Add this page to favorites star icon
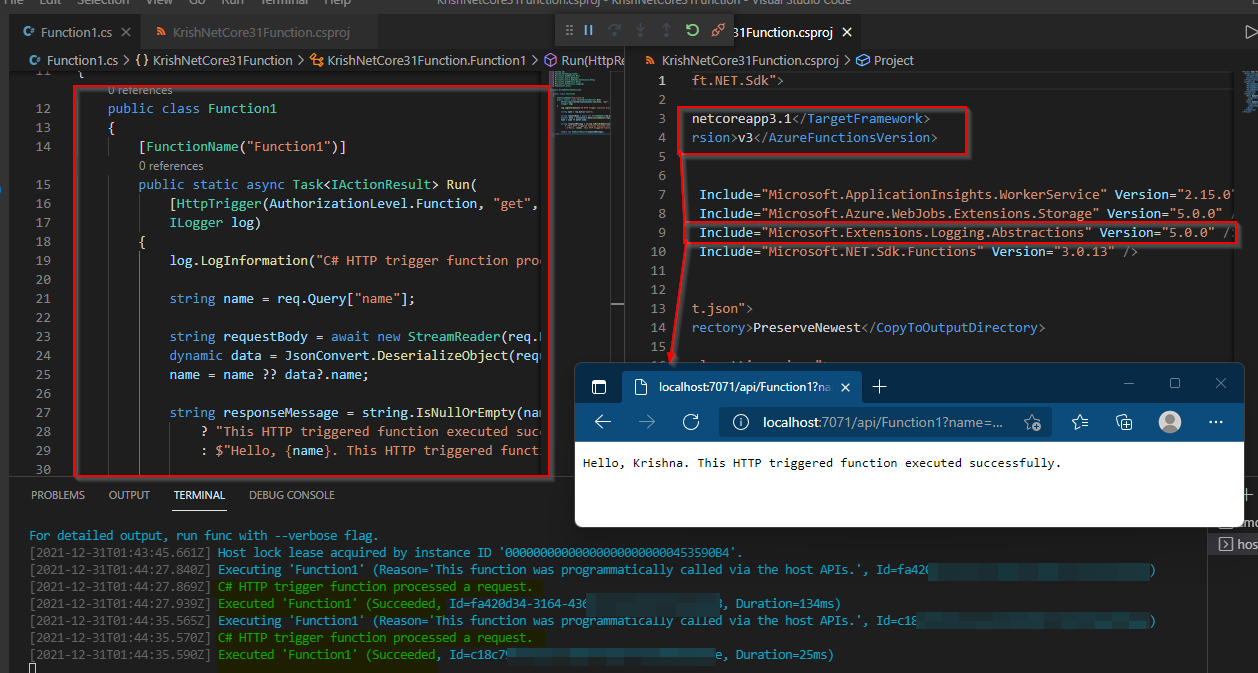The width and height of the screenshot is (1258, 673). point(1032,423)
